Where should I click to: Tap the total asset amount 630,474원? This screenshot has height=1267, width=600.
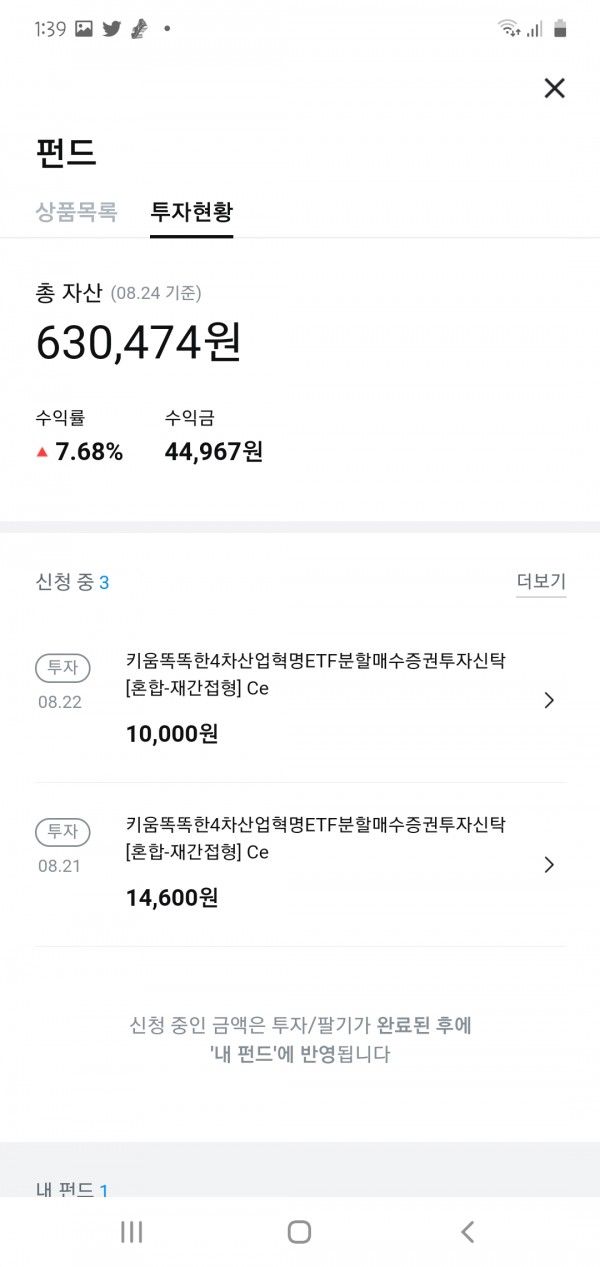[x=138, y=343]
